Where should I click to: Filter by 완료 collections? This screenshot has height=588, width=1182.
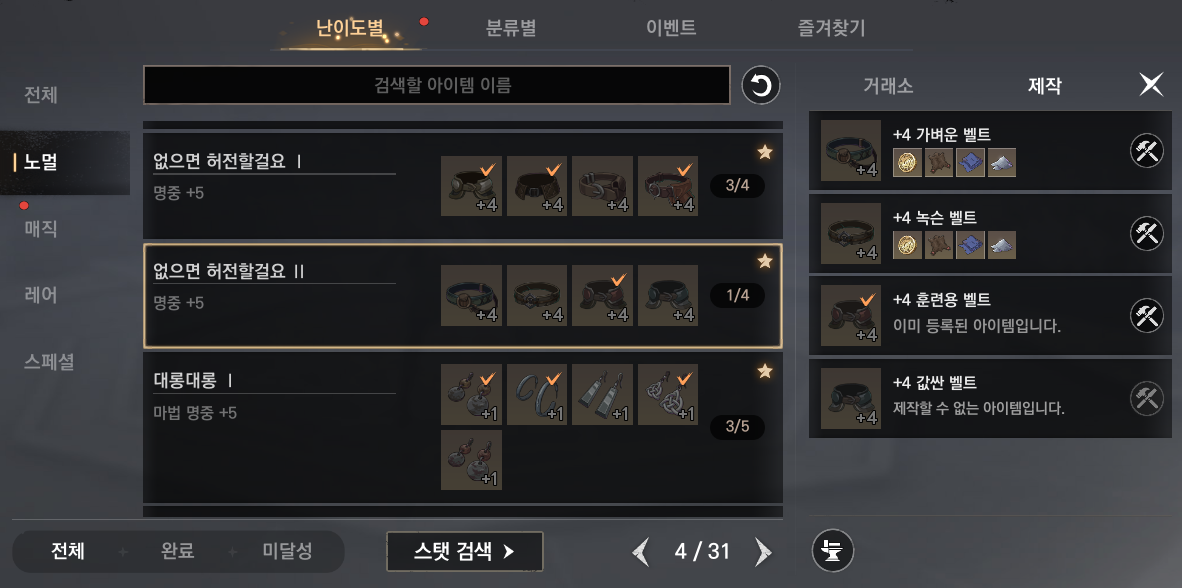pyautogui.click(x=178, y=551)
